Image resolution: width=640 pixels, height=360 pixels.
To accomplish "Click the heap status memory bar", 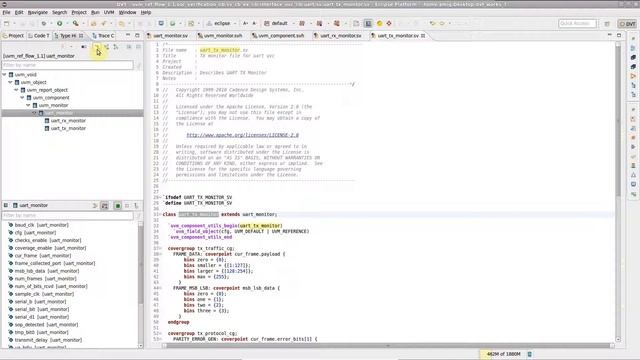I will click(503, 354).
